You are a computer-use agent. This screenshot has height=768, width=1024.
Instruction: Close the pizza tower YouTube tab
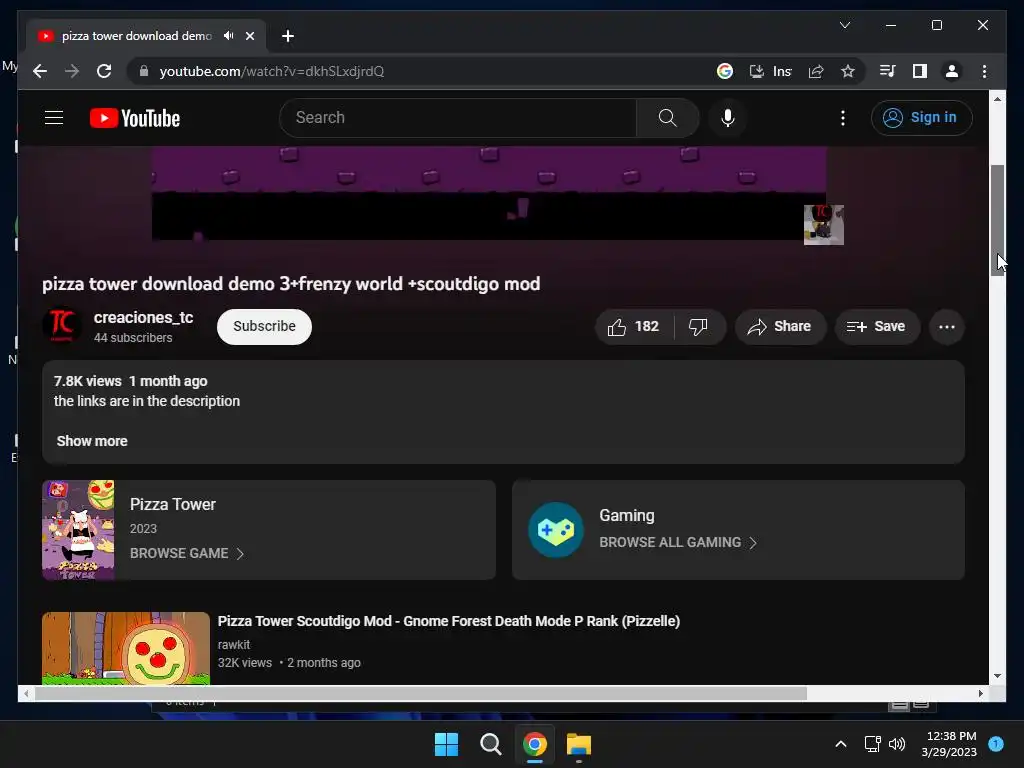tap(249, 36)
